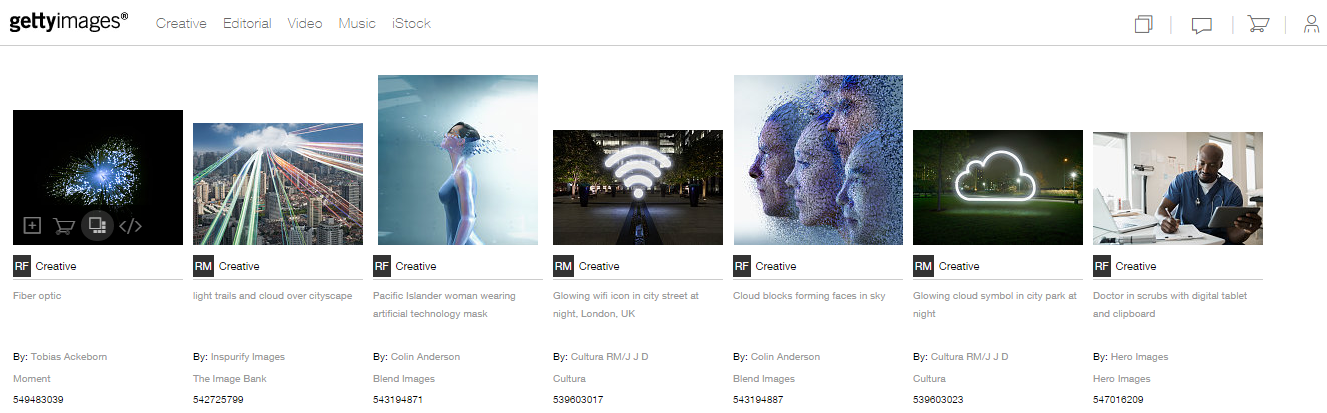Click image ID 539603023
Image resolution: width=1327 pixels, height=413 pixels.
(x=938, y=400)
